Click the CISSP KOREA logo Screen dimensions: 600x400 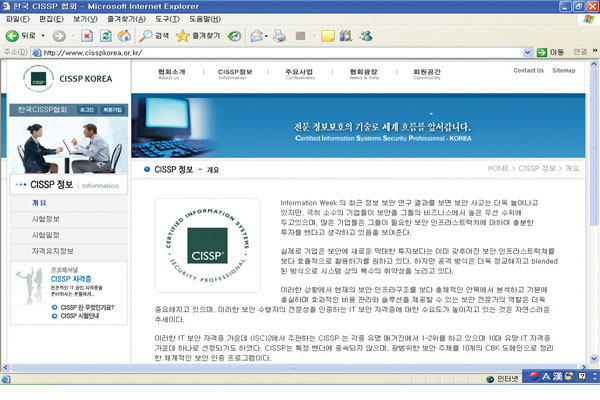[68, 78]
